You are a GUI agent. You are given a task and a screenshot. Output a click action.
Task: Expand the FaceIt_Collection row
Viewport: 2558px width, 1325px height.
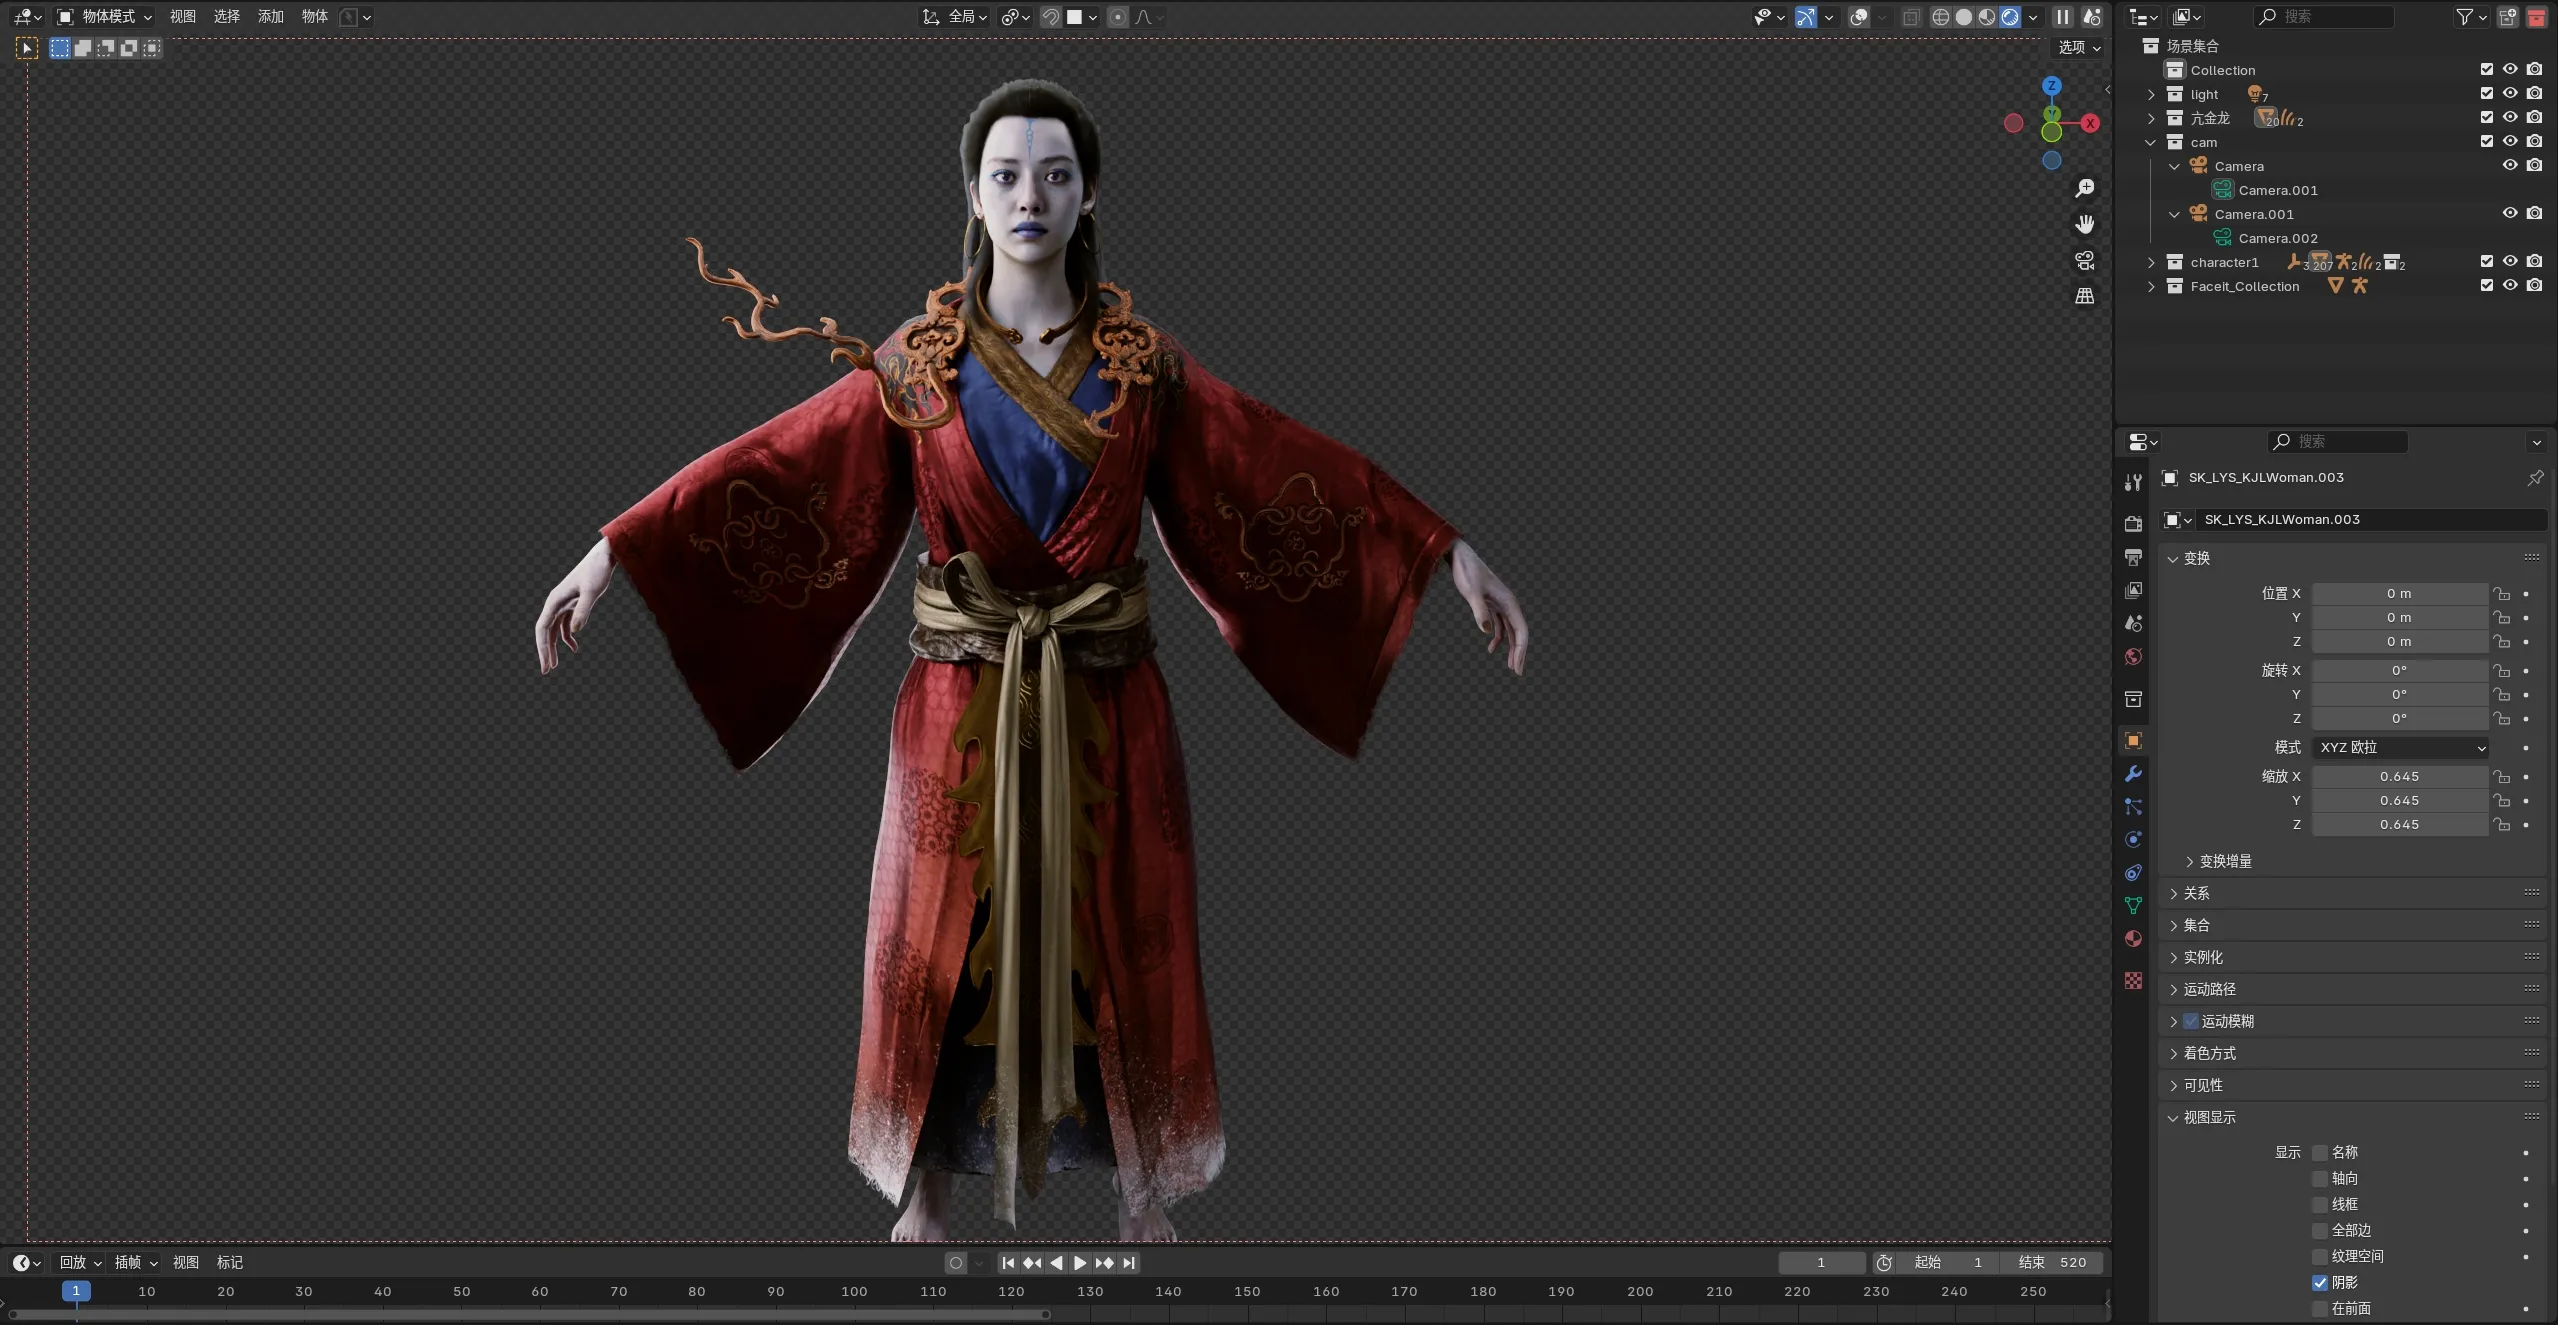point(2151,286)
